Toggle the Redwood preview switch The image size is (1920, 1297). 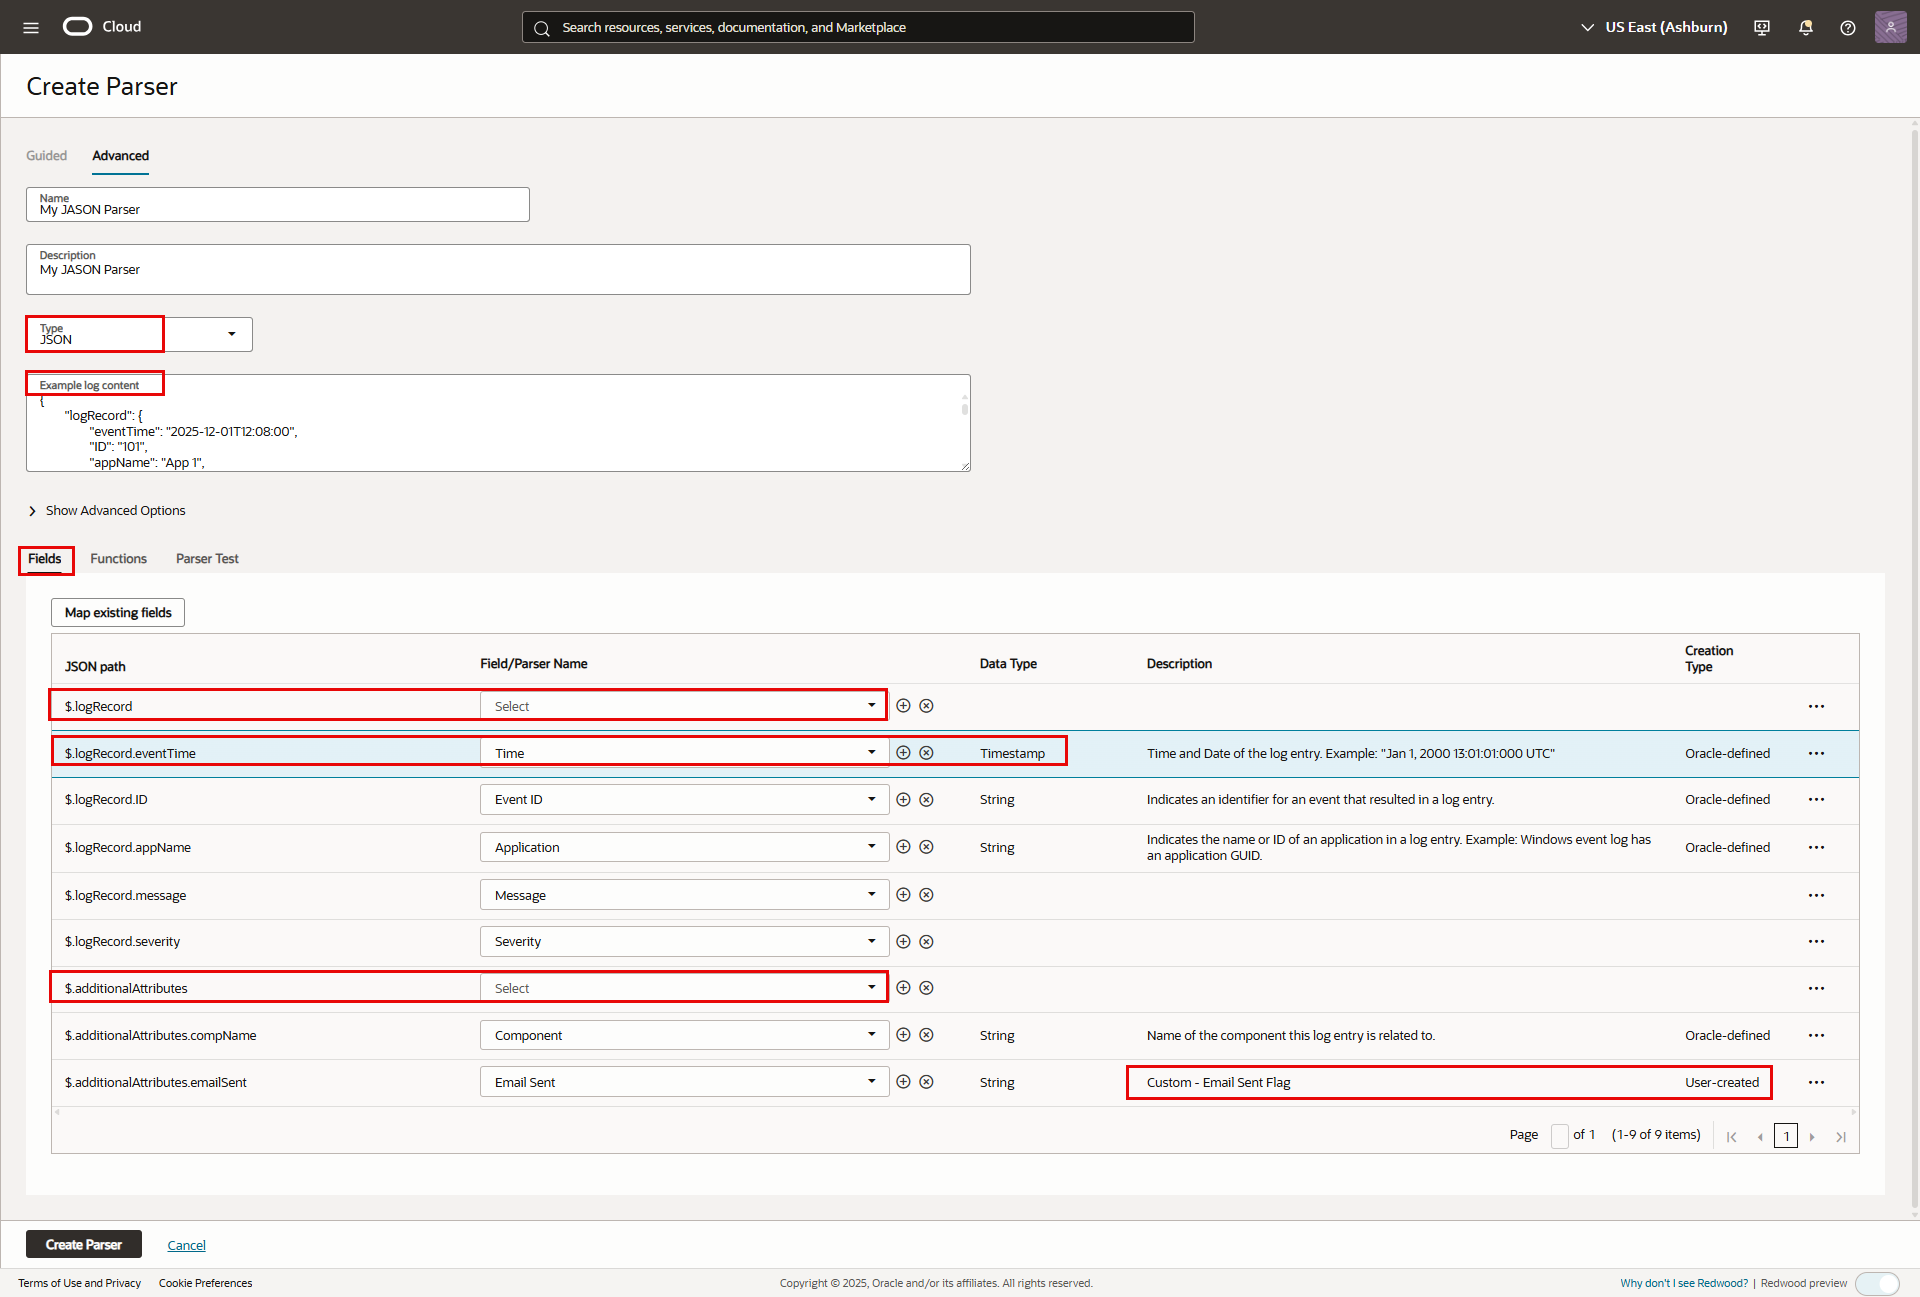(x=1877, y=1283)
